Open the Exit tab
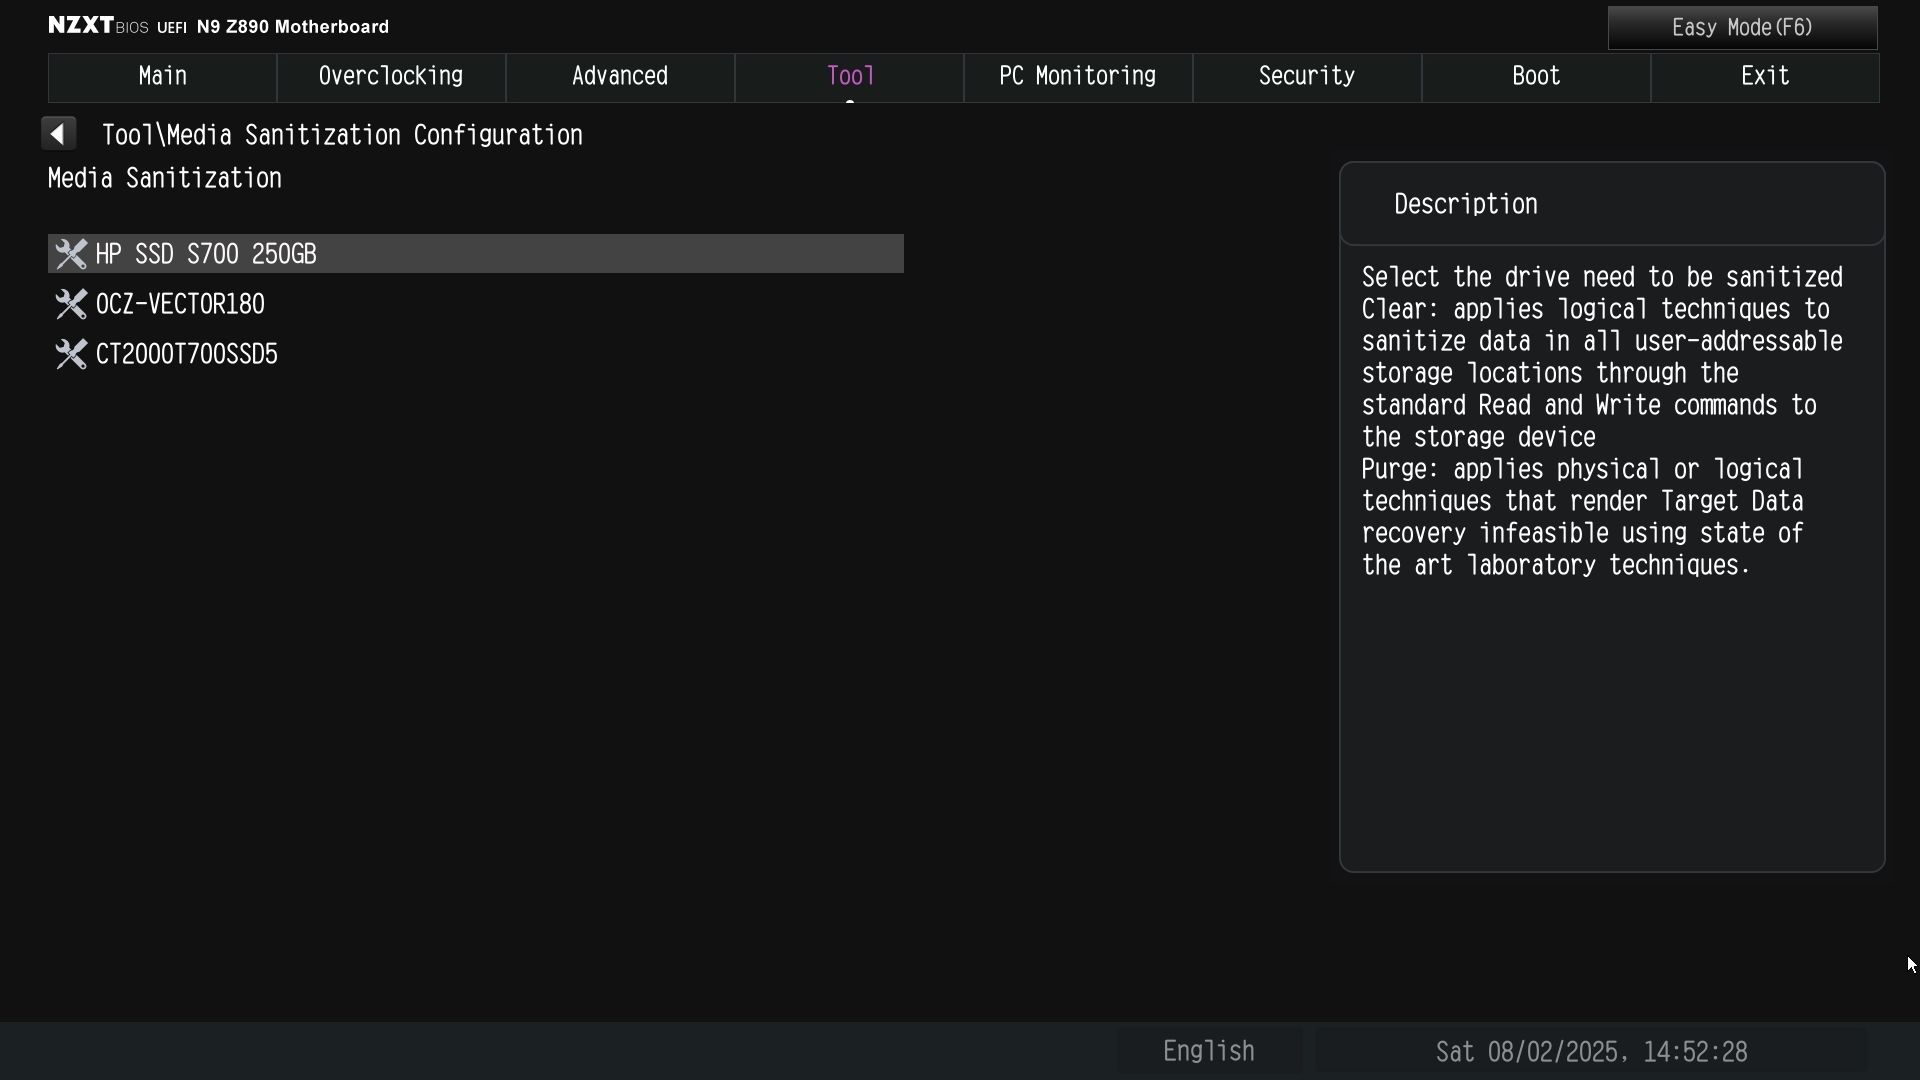 click(1765, 77)
